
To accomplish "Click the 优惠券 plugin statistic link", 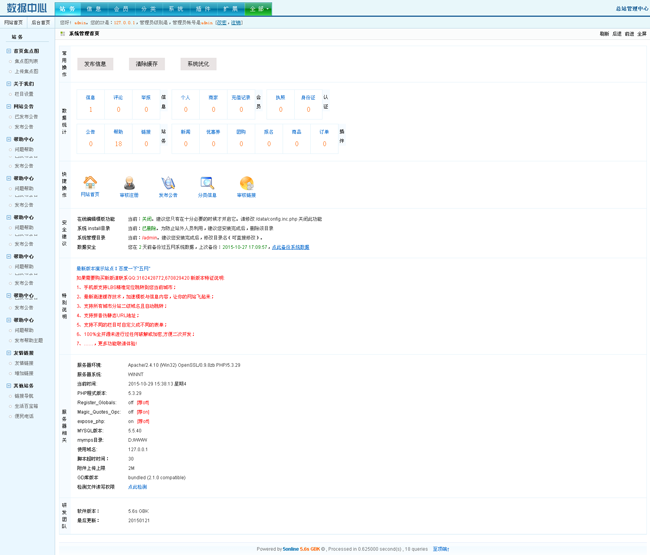I will coord(213,132).
